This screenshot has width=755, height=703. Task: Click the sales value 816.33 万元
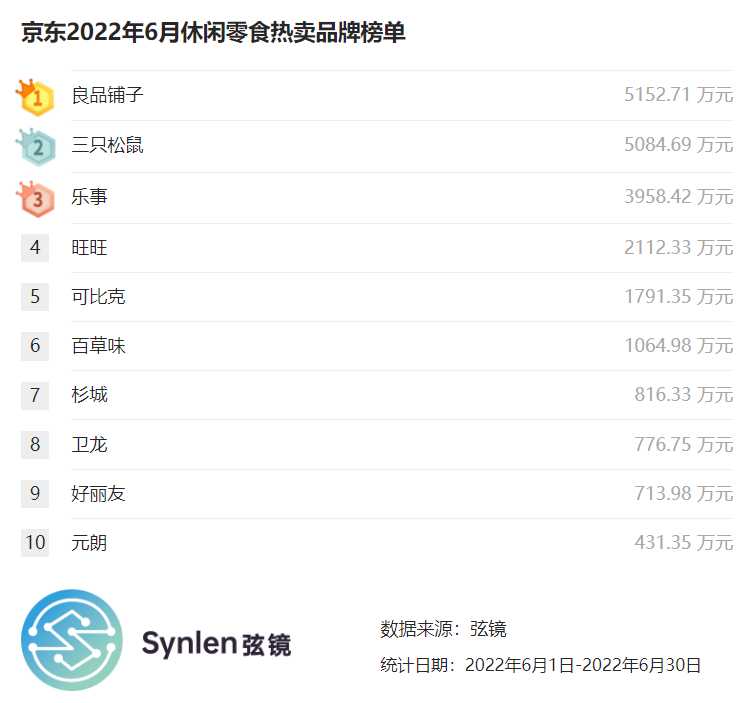click(684, 395)
